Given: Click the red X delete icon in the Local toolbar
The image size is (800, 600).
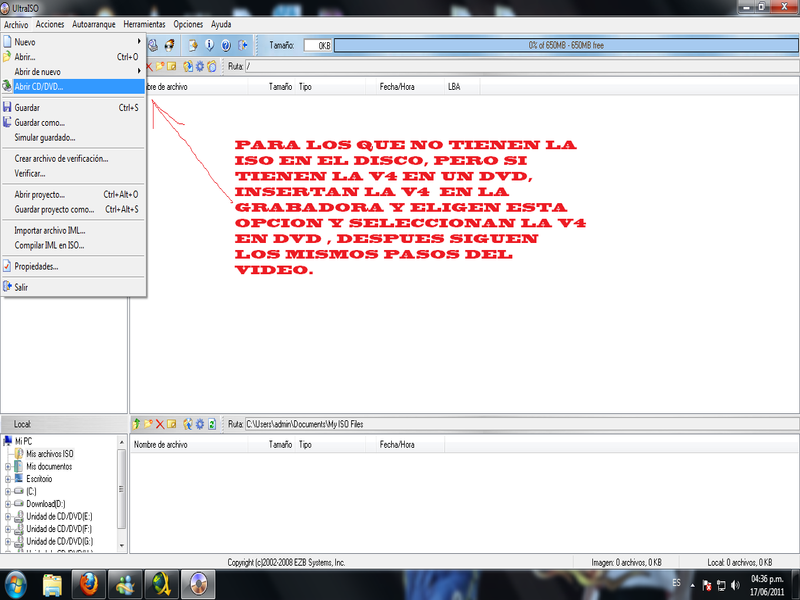Looking at the screenshot, I should click(x=160, y=424).
